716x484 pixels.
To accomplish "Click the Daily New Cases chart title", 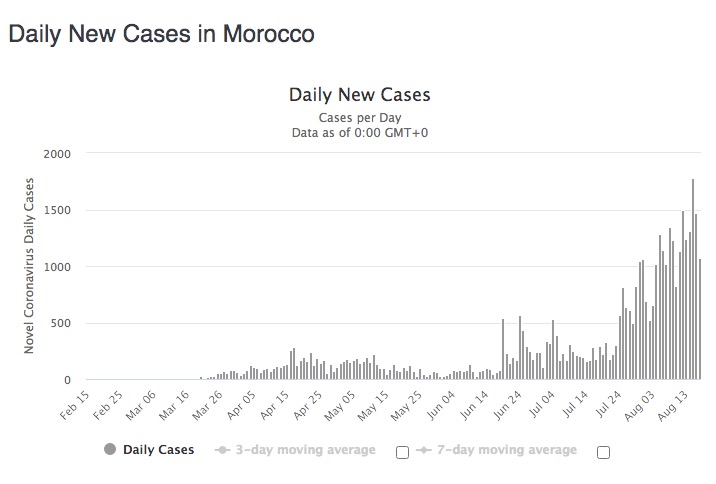I will pyautogui.click(x=359, y=95).
